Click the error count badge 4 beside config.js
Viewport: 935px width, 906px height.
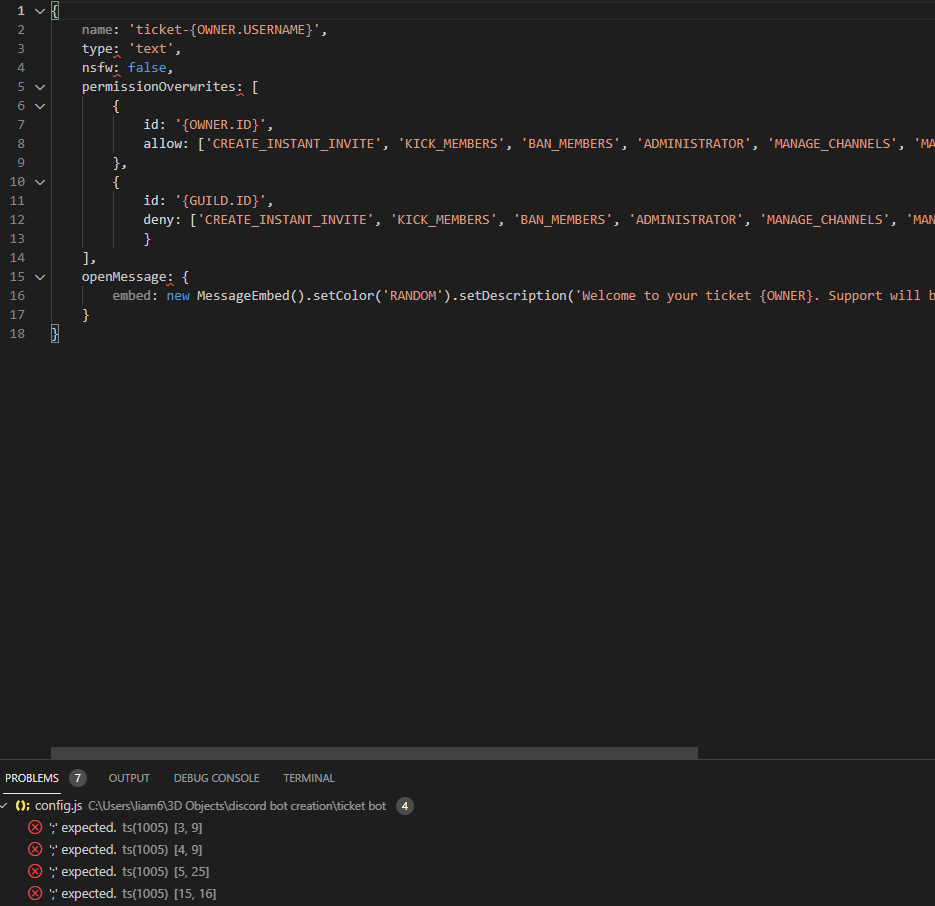click(404, 805)
